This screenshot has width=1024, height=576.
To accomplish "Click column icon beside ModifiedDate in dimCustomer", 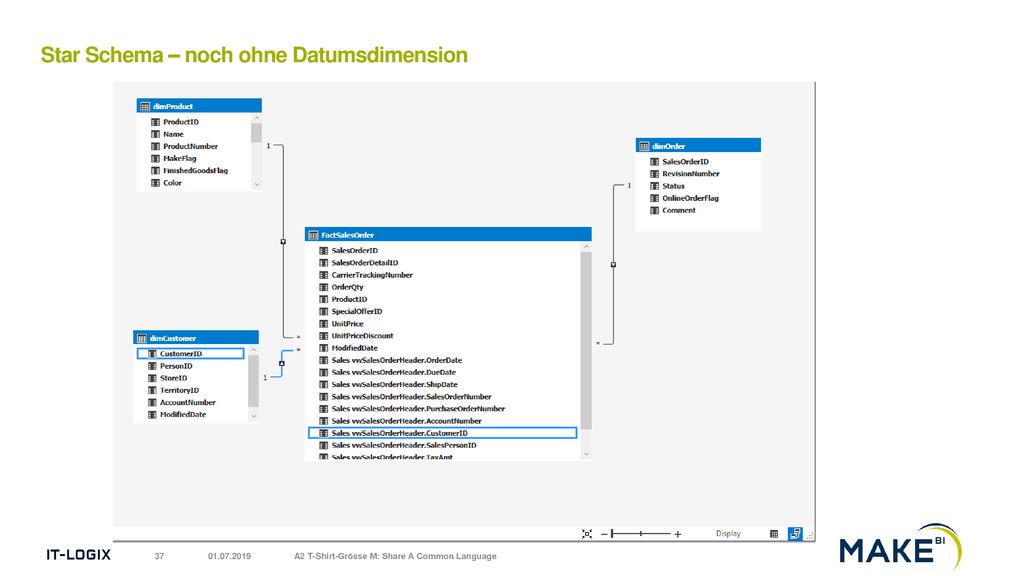I will [152, 415].
